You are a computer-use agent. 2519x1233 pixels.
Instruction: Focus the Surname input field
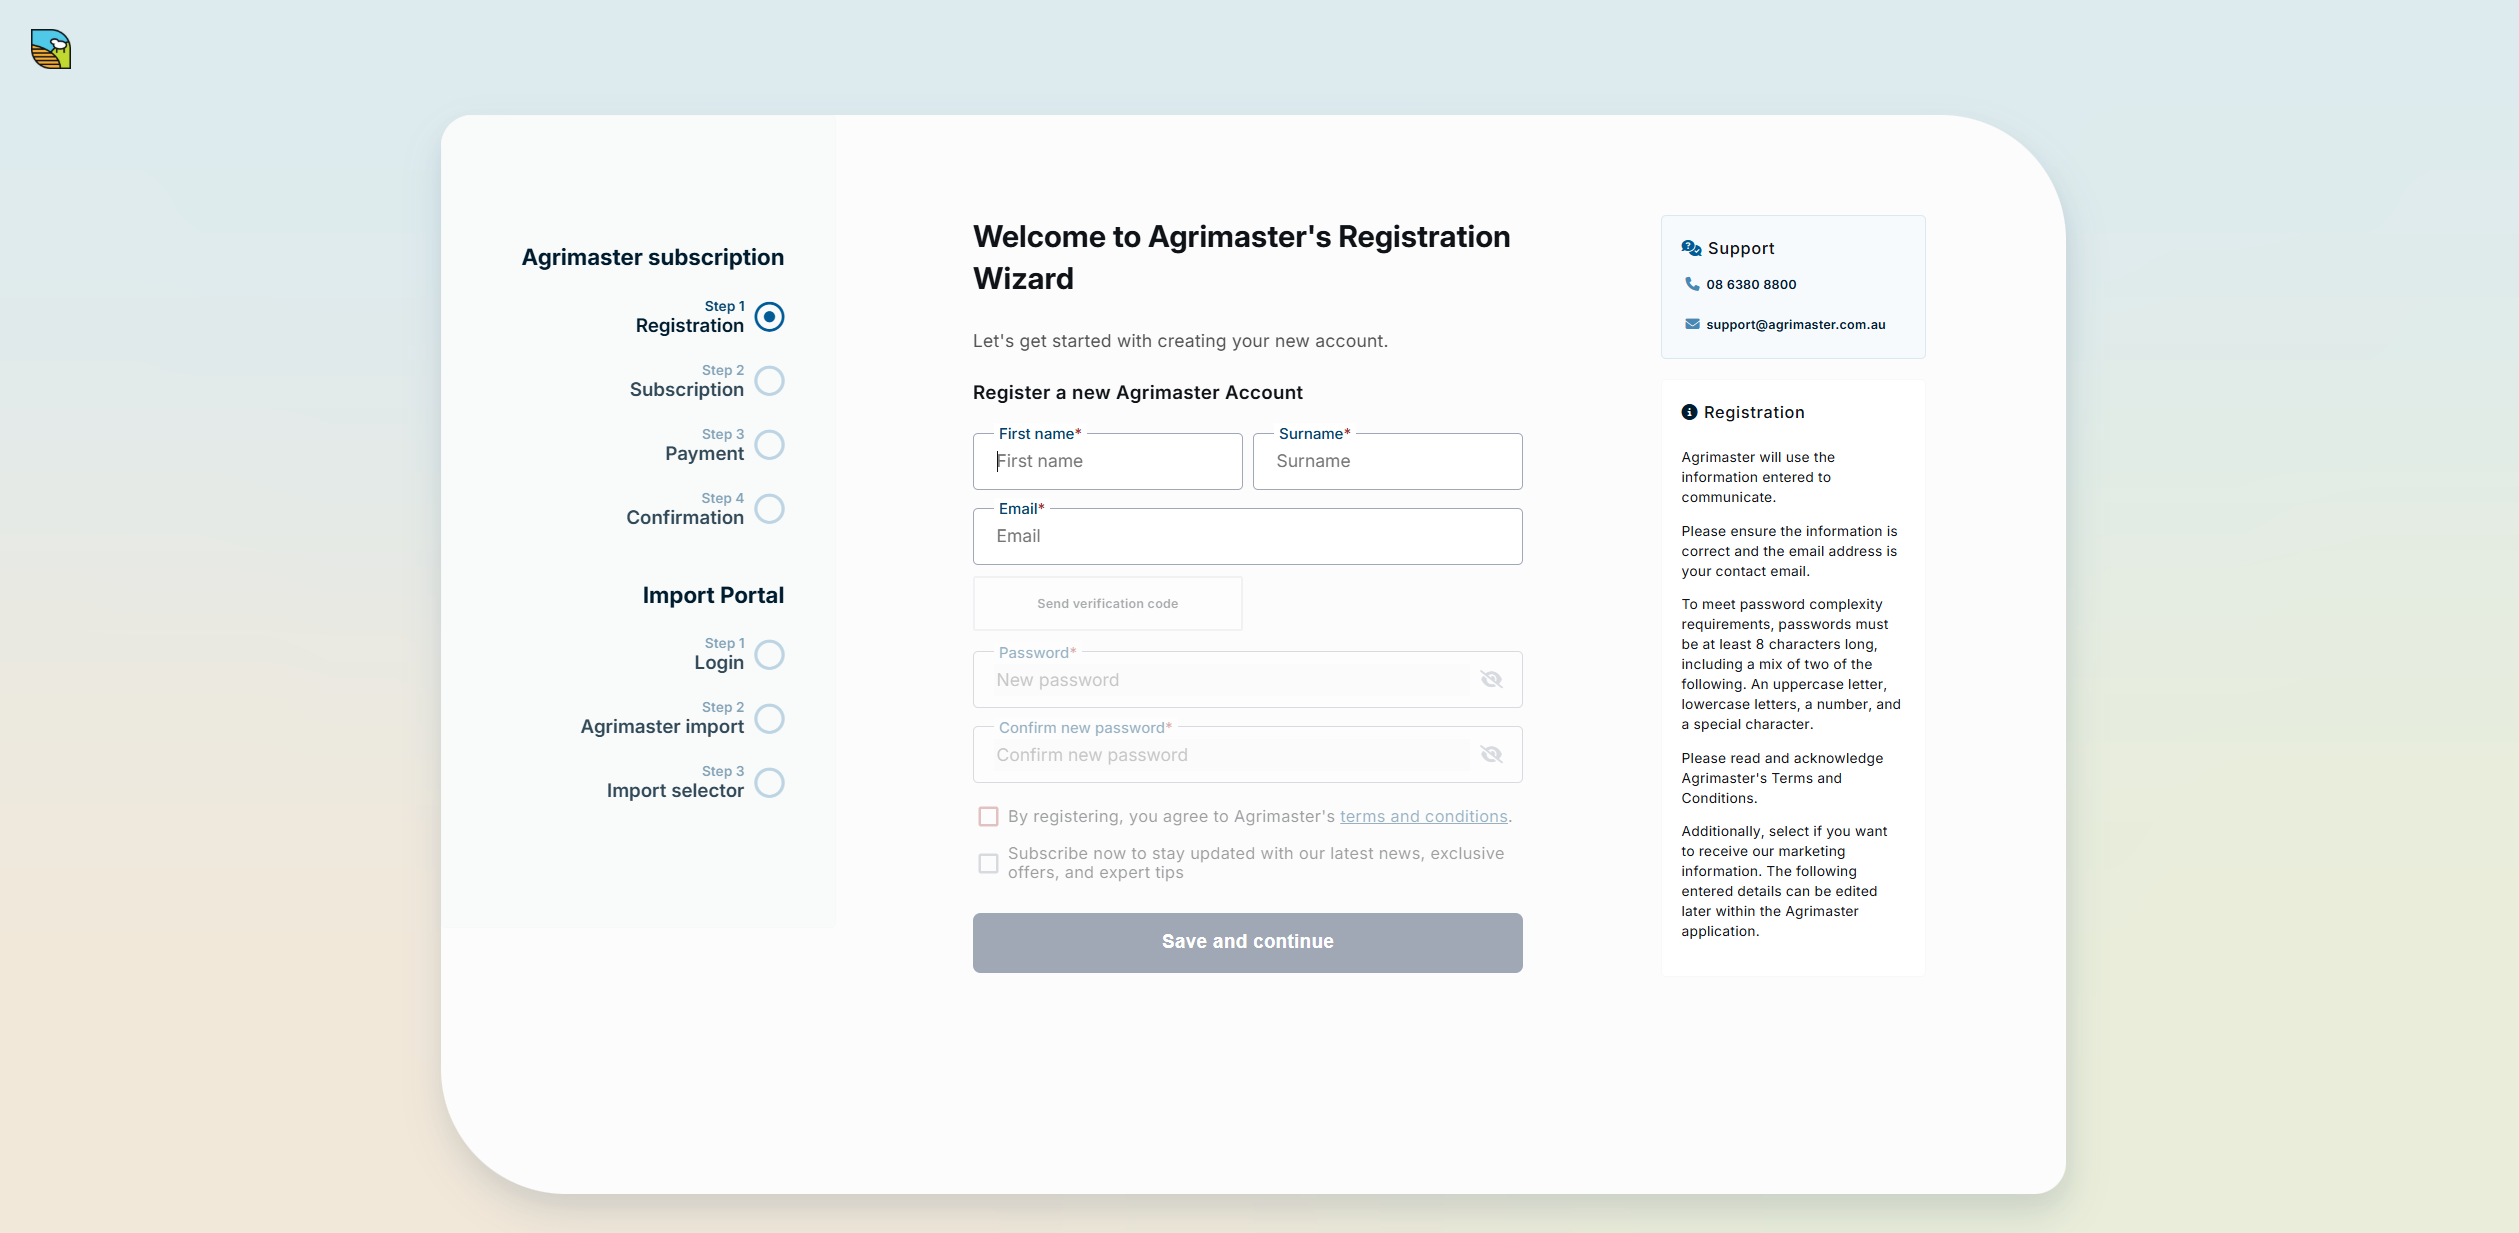point(1388,461)
